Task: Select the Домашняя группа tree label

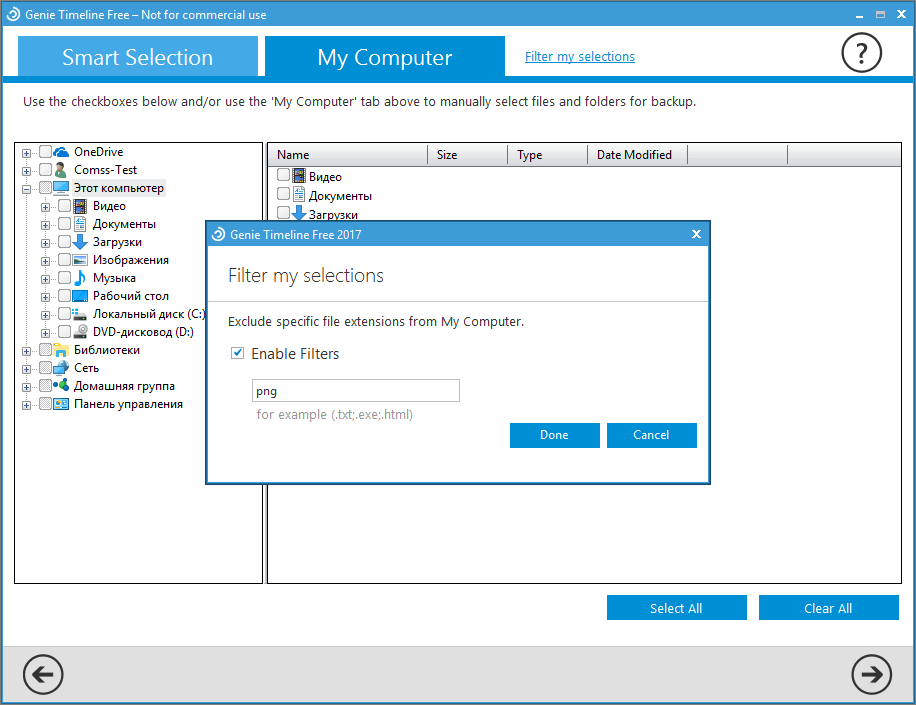Action: point(124,386)
